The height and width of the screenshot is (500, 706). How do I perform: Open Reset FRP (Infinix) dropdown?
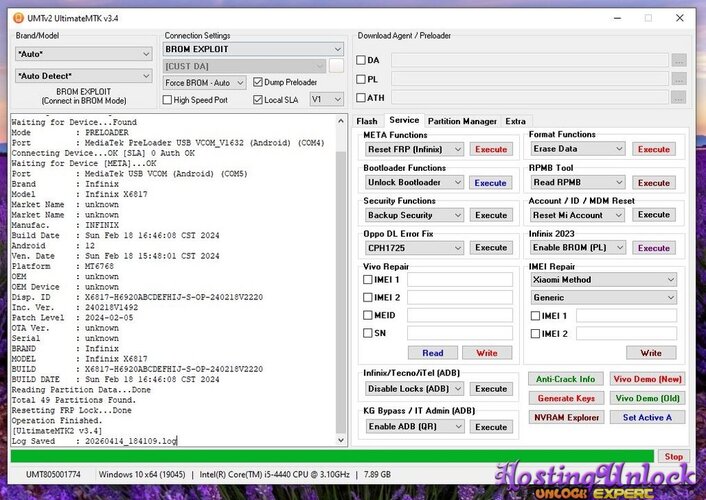pos(414,149)
